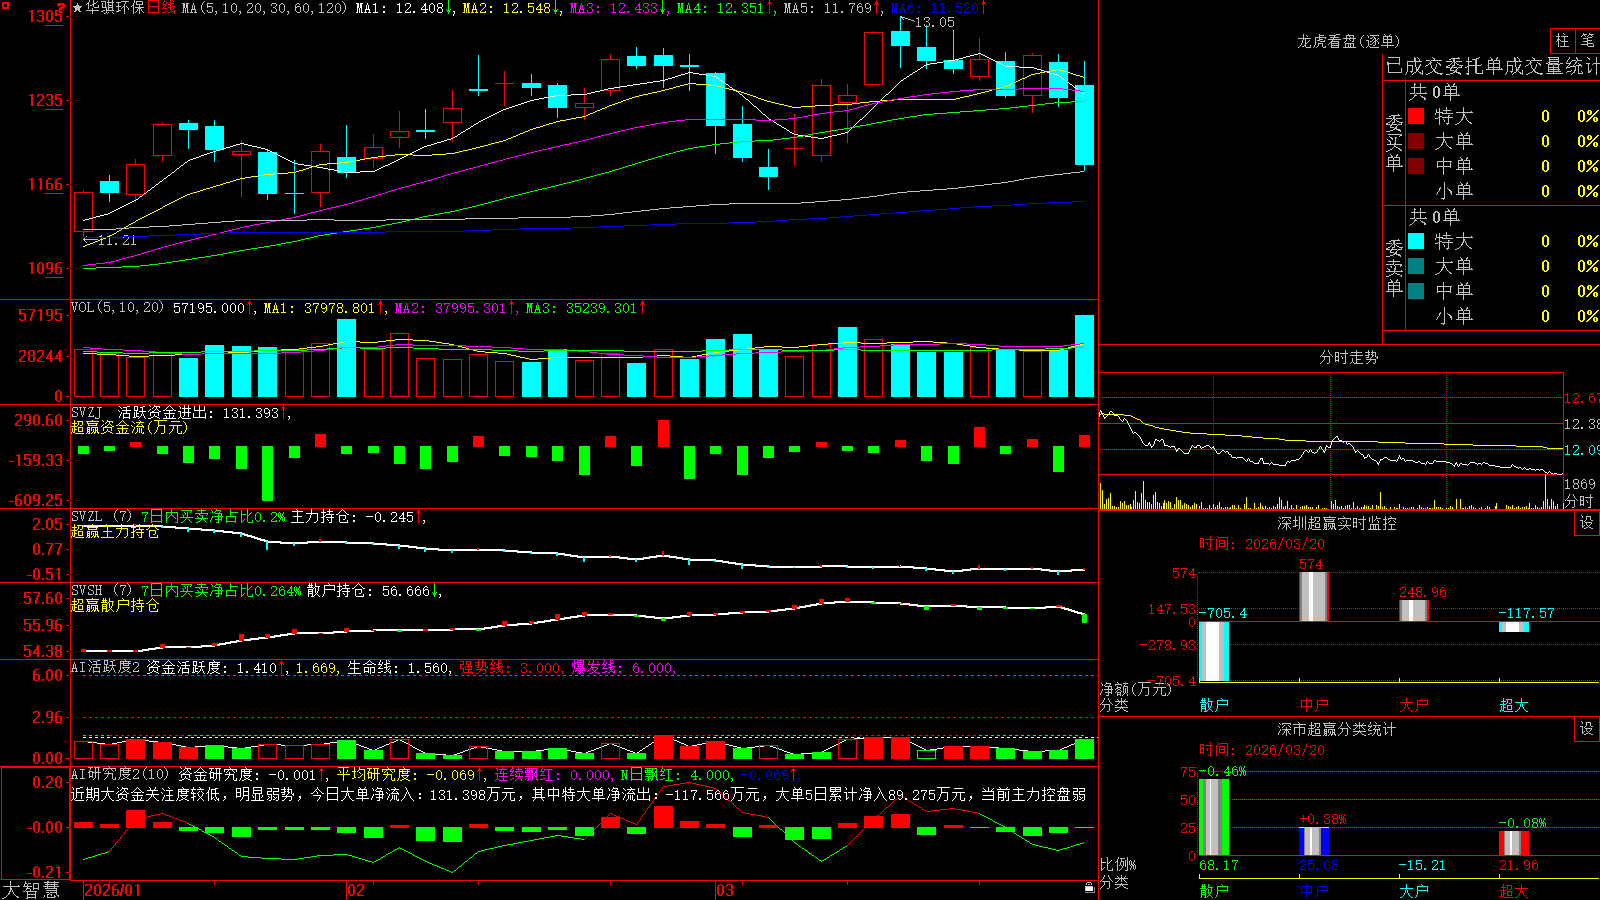Screen dimensions: 1600x900
Task: Click the 02 month marker on timeline
Action: click(356, 890)
